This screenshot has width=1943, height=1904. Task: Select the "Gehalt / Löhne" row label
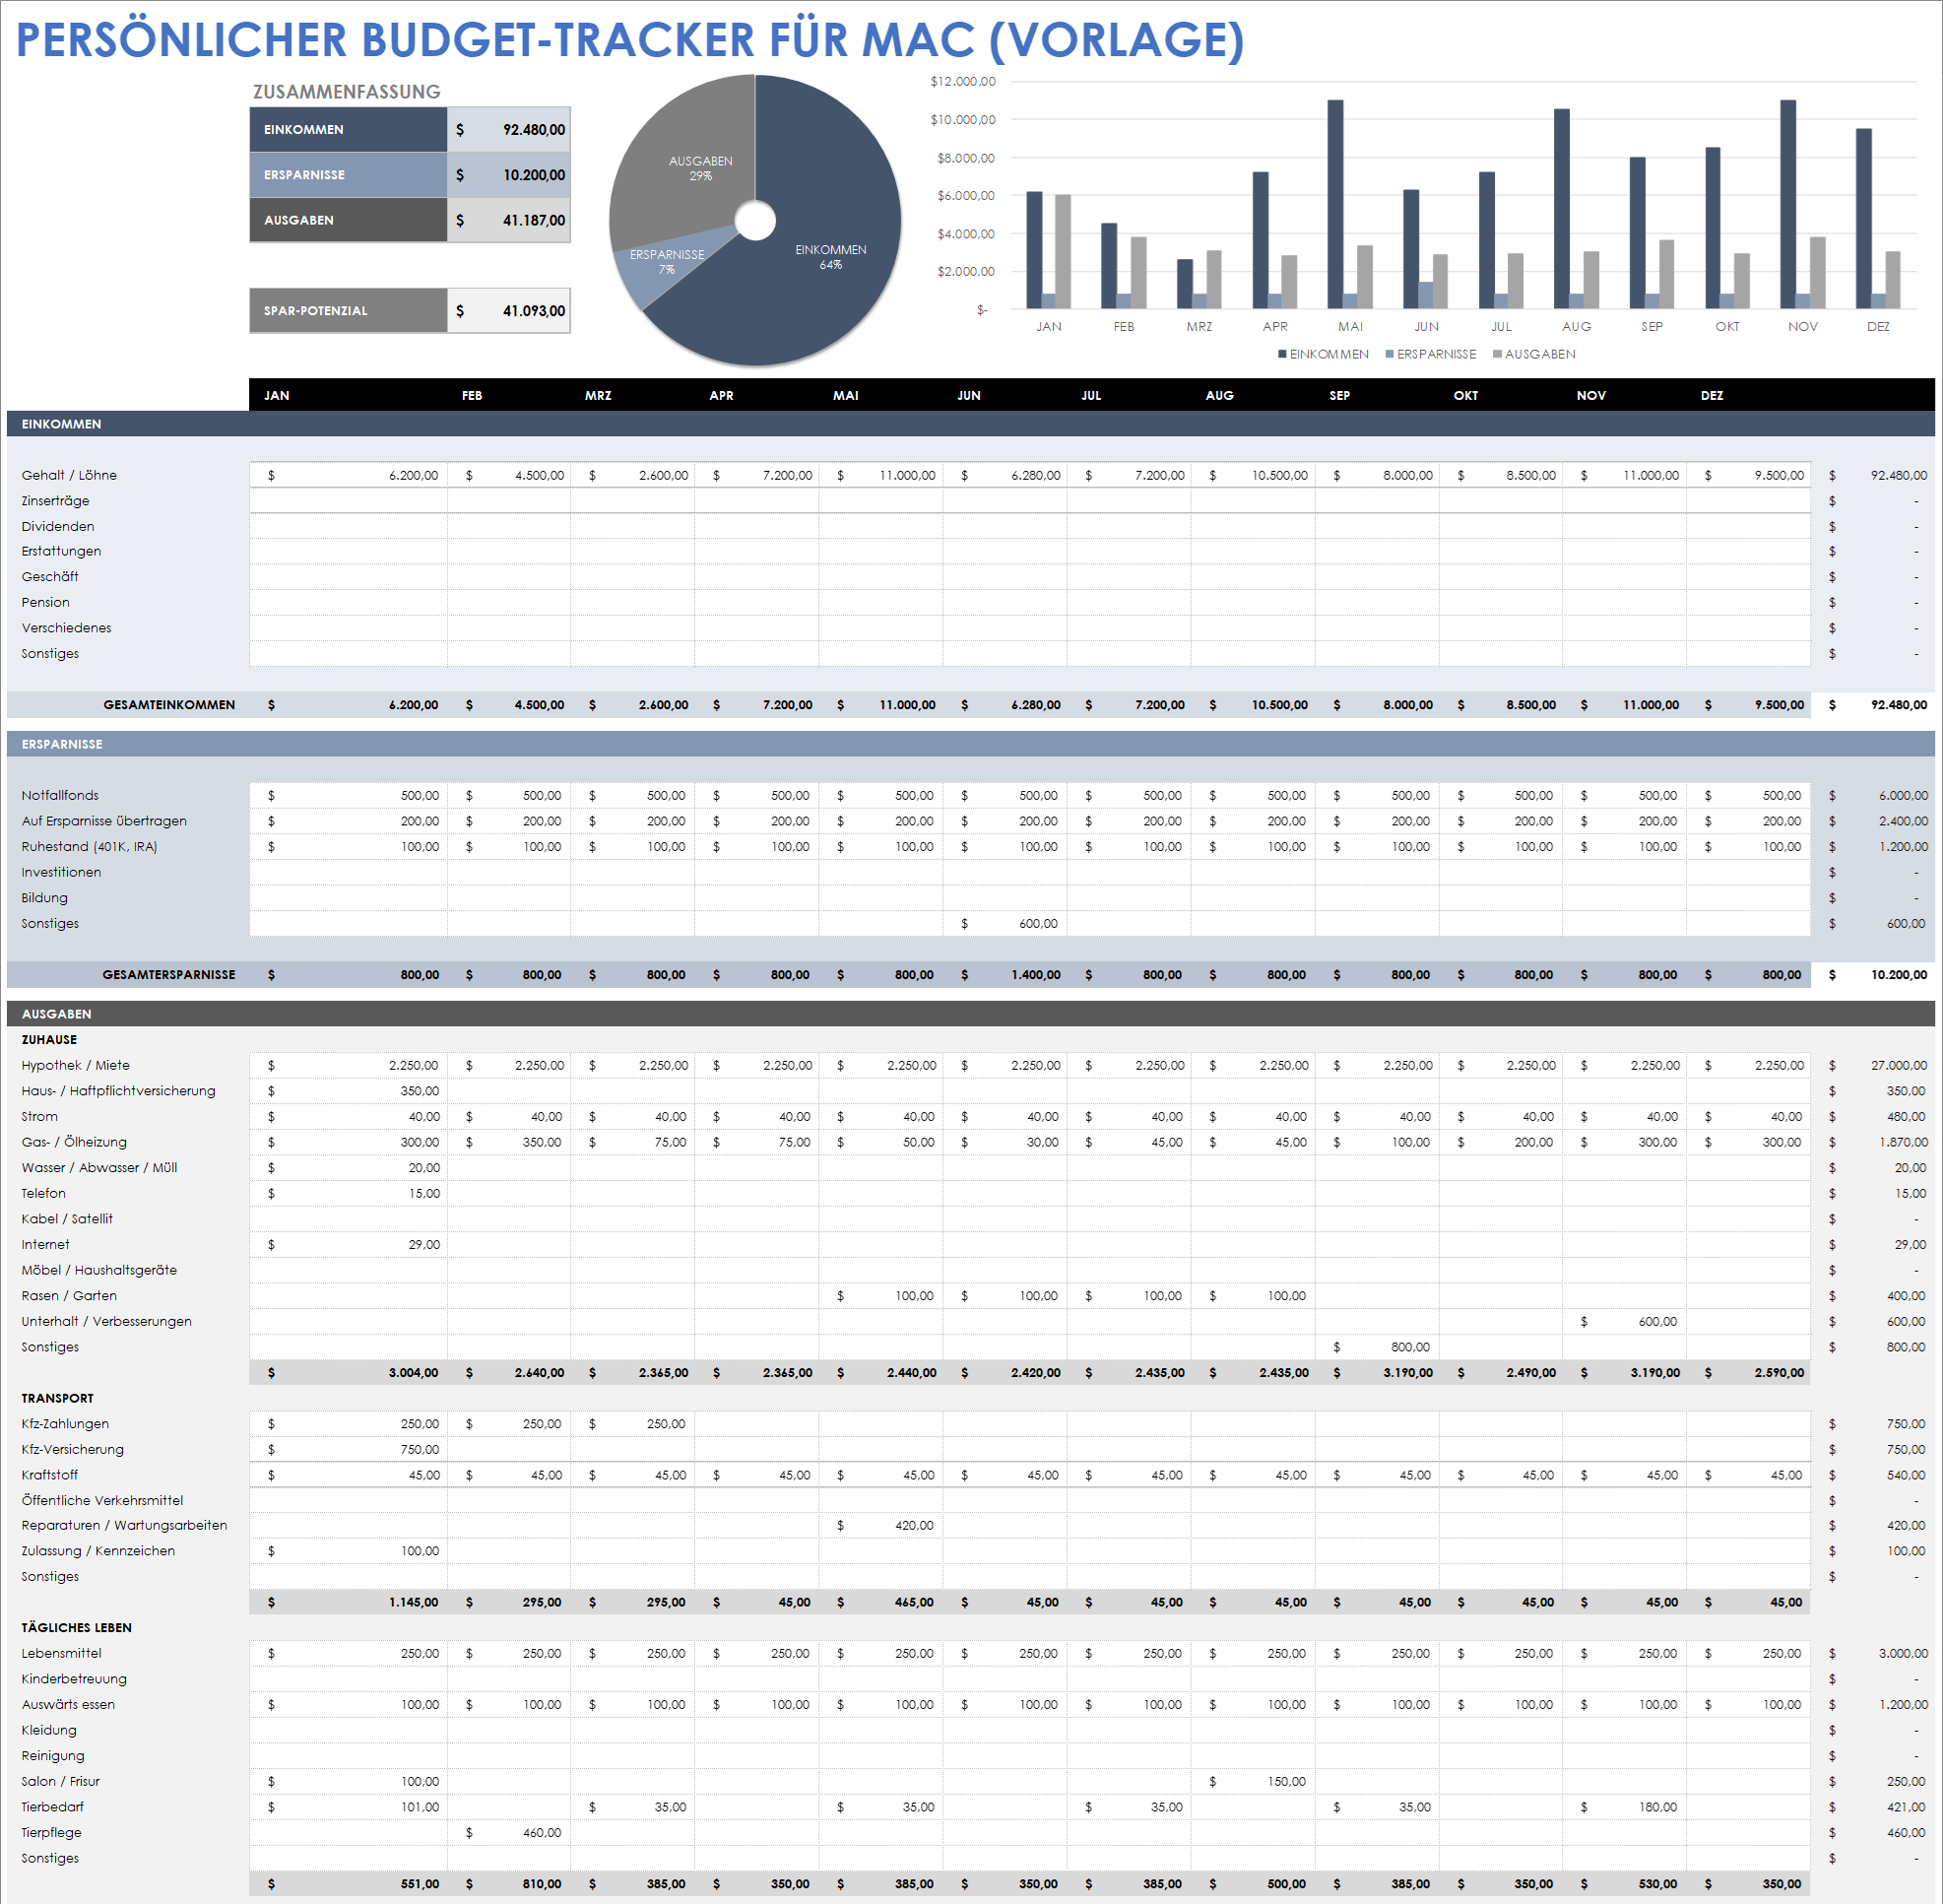point(69,476)
